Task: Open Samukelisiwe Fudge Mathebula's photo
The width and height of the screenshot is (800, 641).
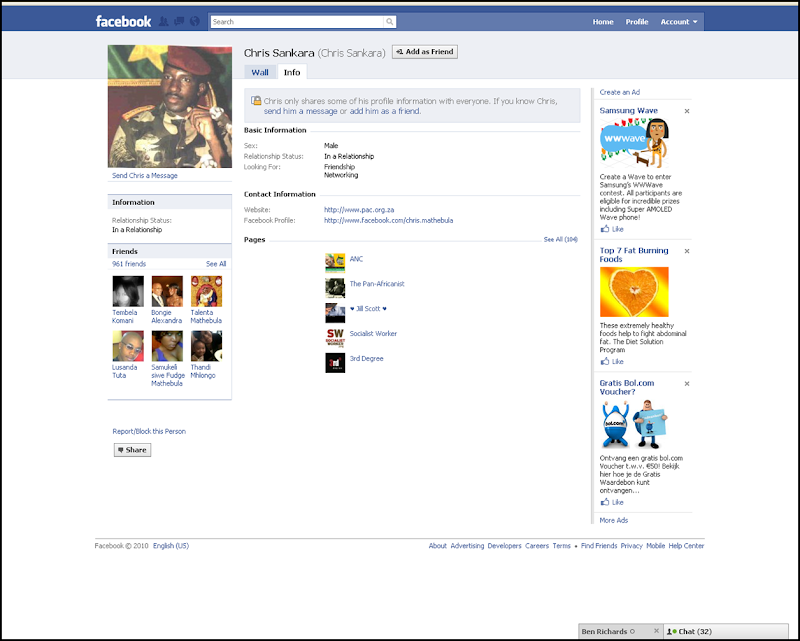Action: [x=167, y=346]
